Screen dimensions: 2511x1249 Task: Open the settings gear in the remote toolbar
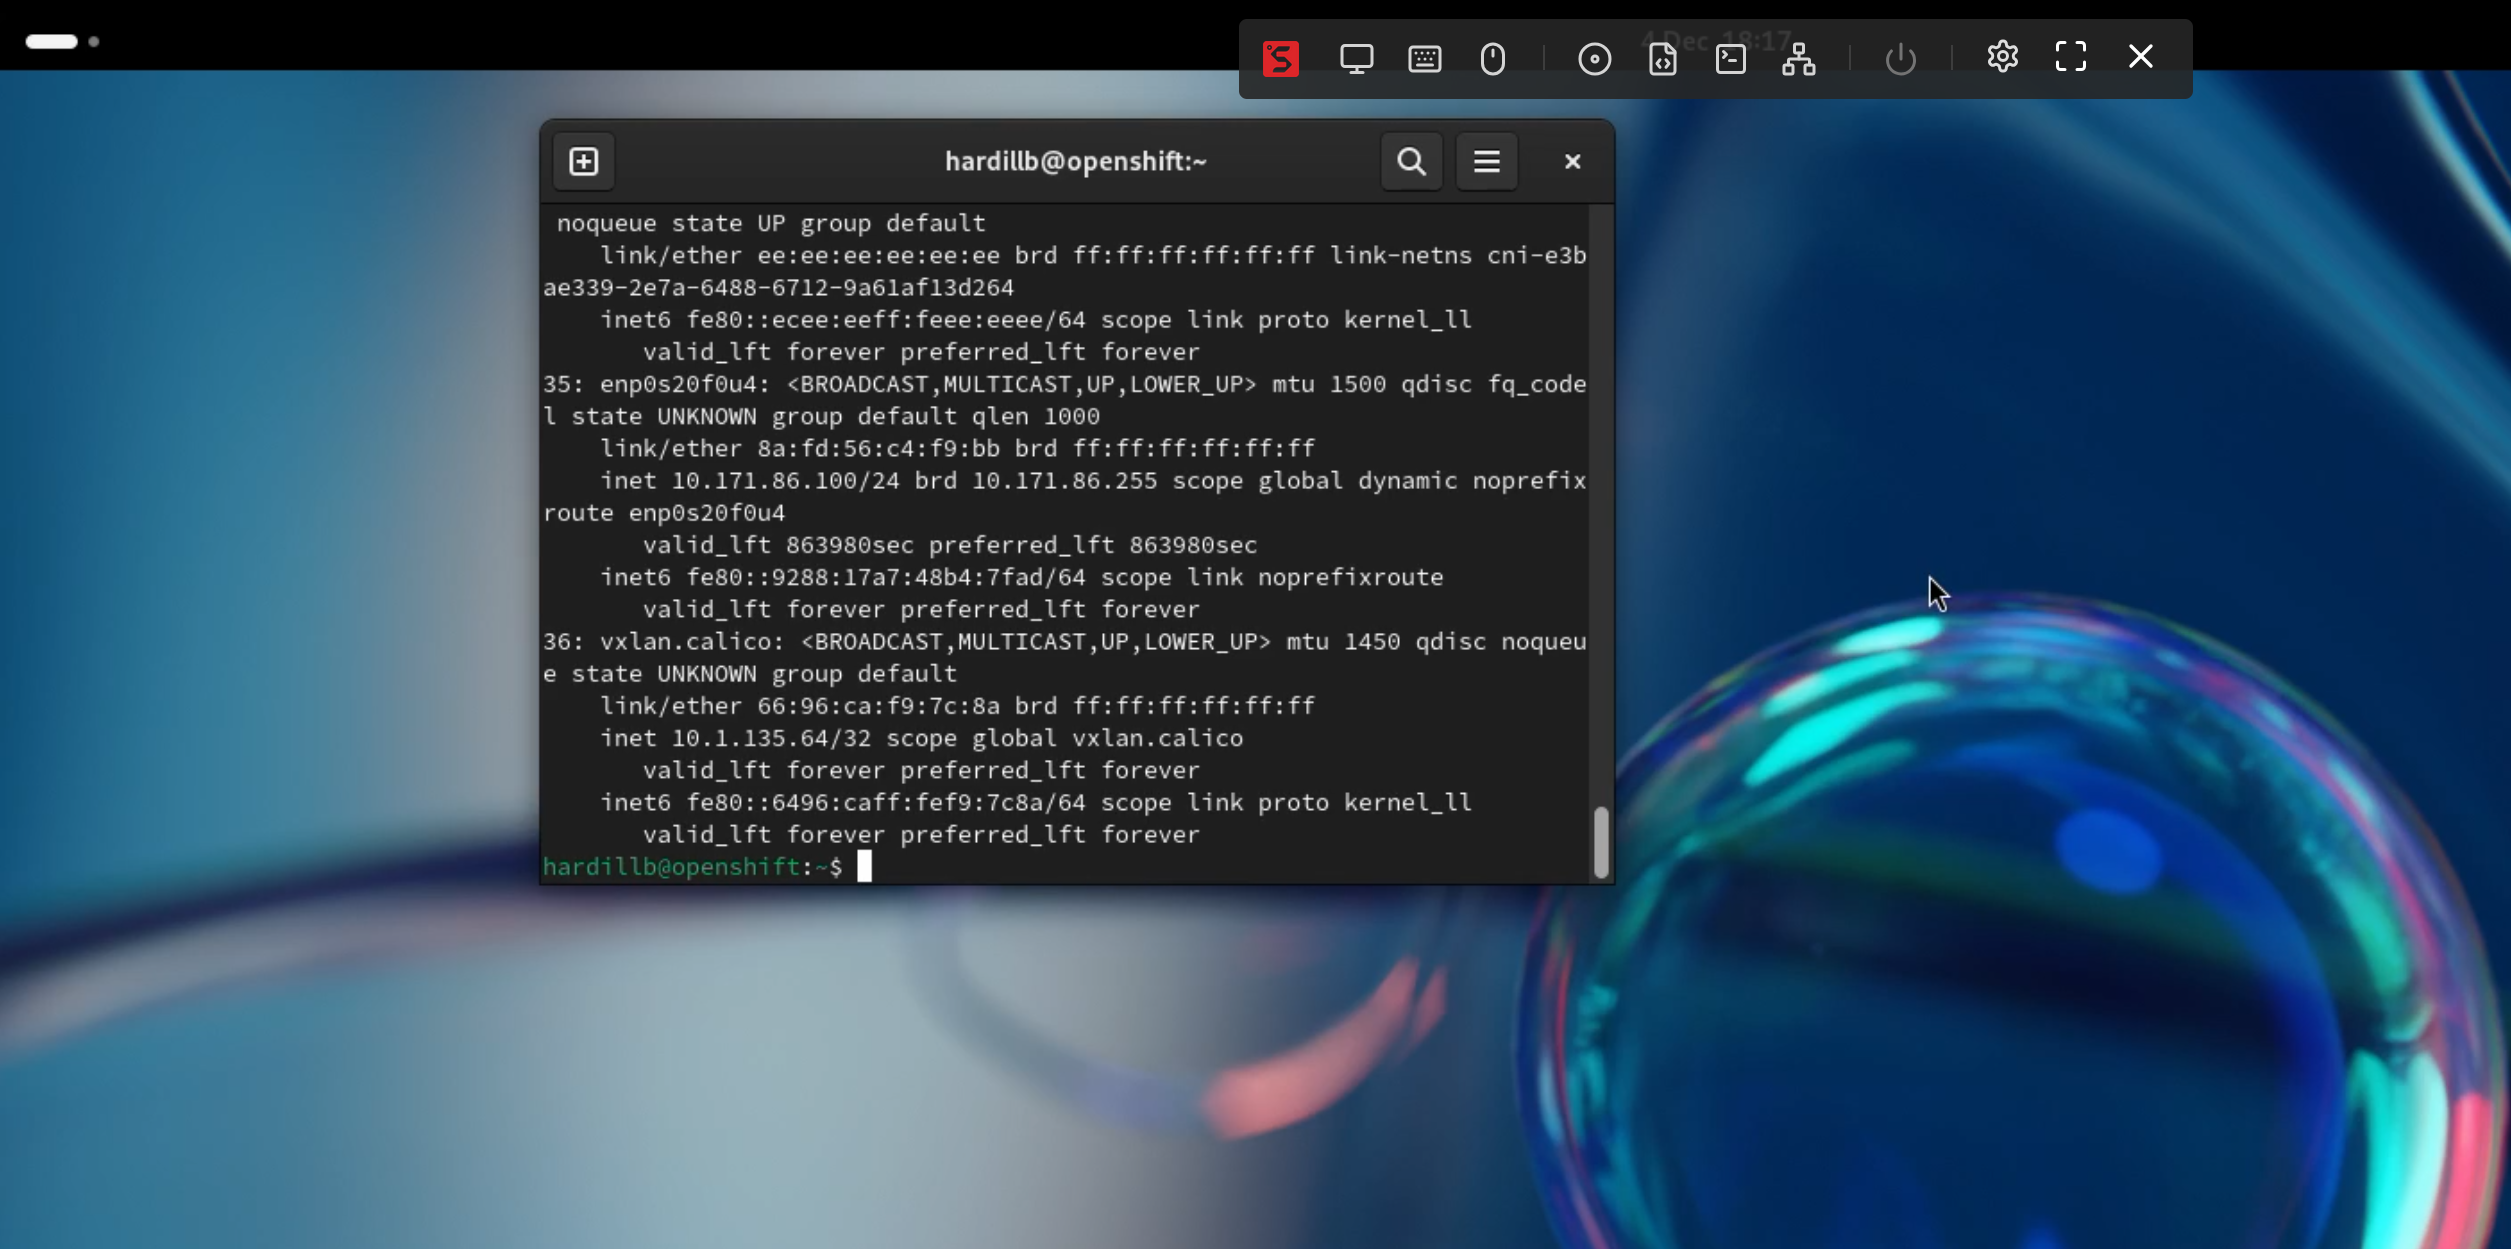click(2002, 56)
